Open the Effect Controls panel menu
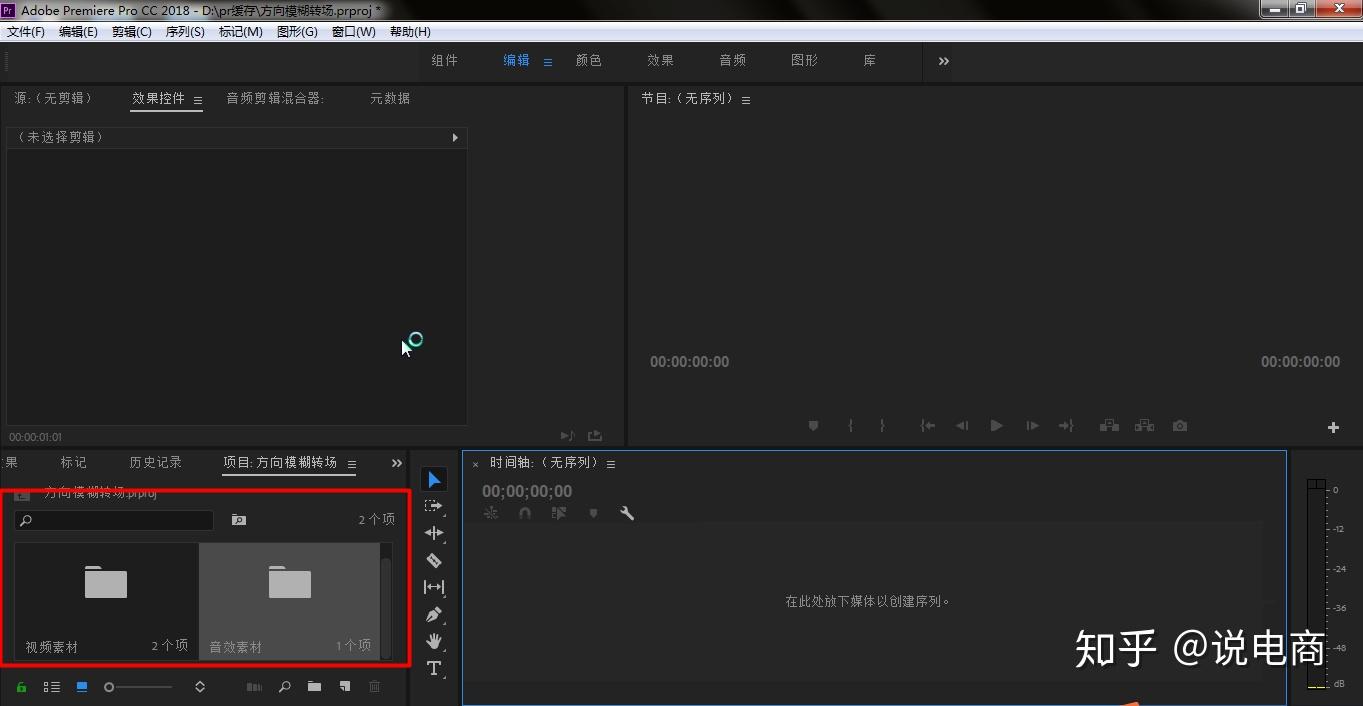 pyautogui.click(x=198, y=100)
